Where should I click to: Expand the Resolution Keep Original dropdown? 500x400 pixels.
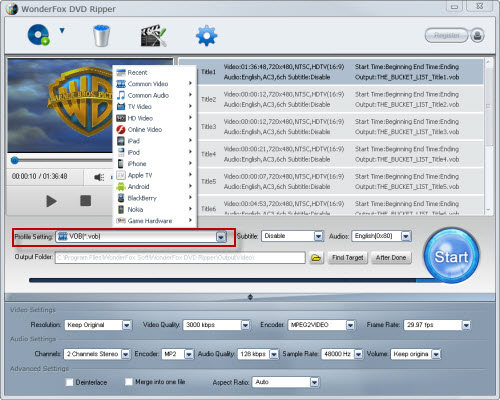point(127,325)
